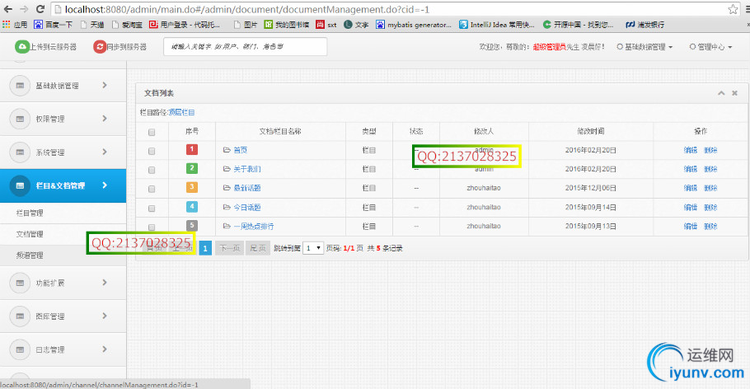This screenshot has height=389, width=750.
Task: Expand the 系统管理 sidebar menu
Action: click(x=105, y=152)
